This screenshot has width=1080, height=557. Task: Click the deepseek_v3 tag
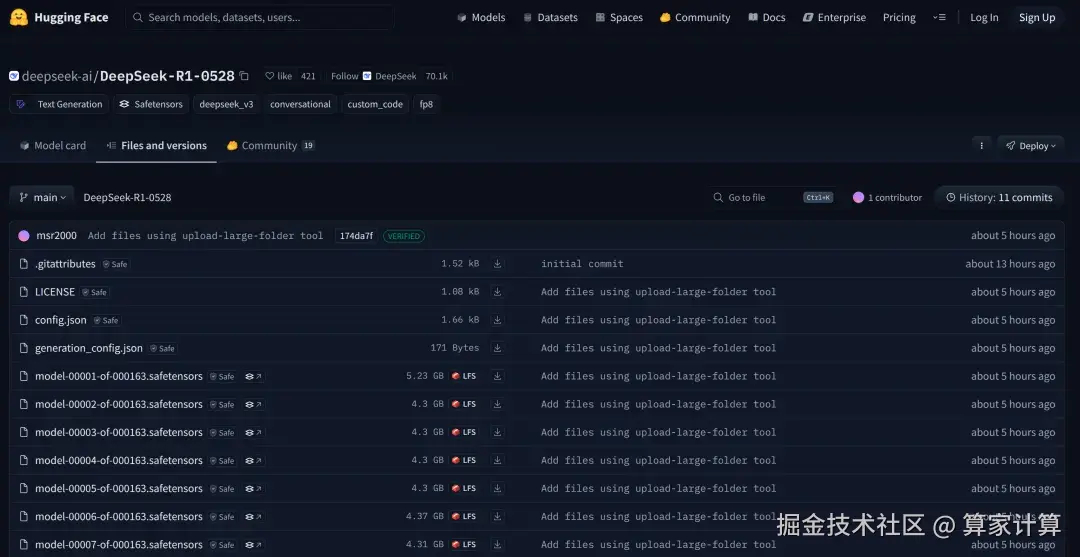tap(226, 105)
